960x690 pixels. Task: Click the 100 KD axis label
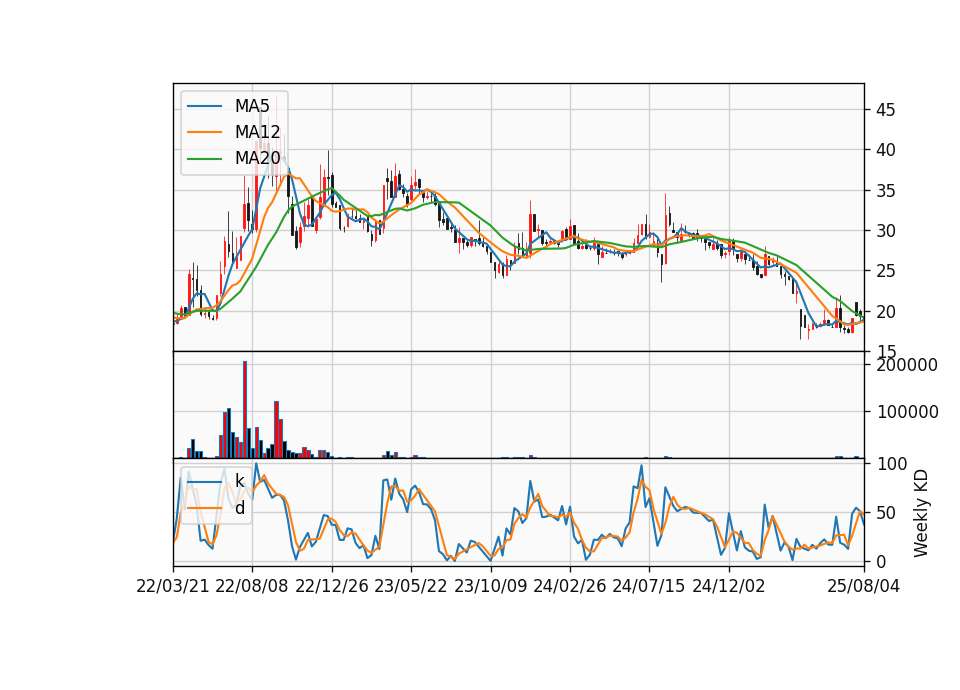(x=893, y=464)
